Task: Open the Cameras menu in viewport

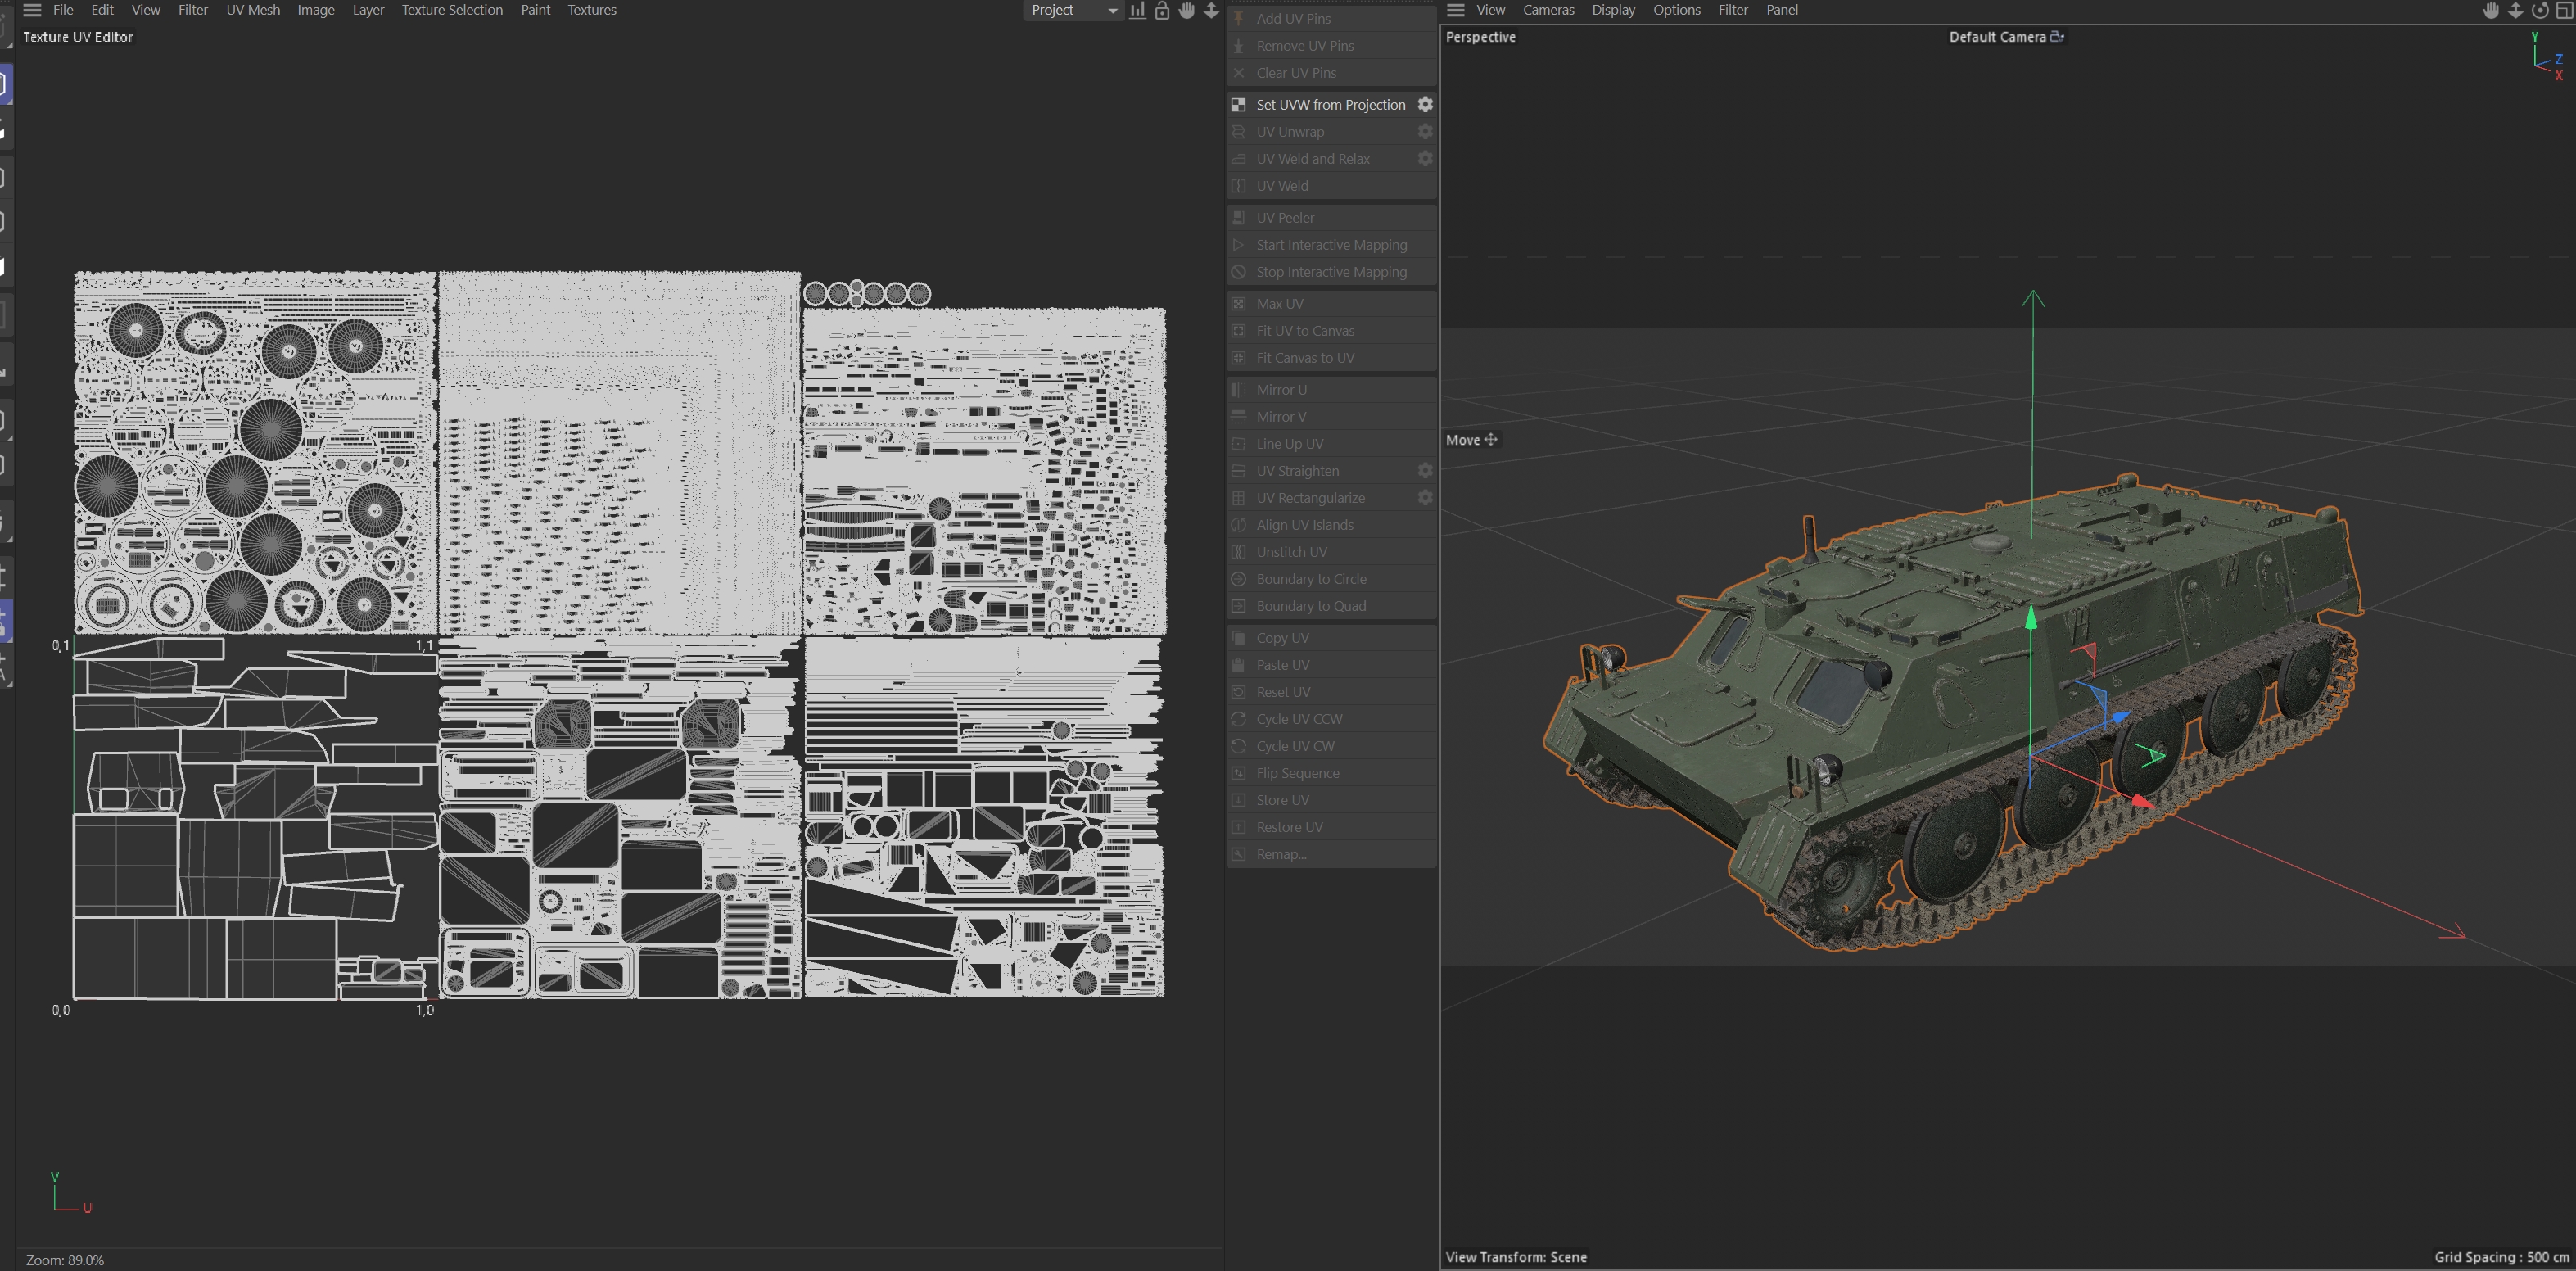Action: pos(1548,10)
